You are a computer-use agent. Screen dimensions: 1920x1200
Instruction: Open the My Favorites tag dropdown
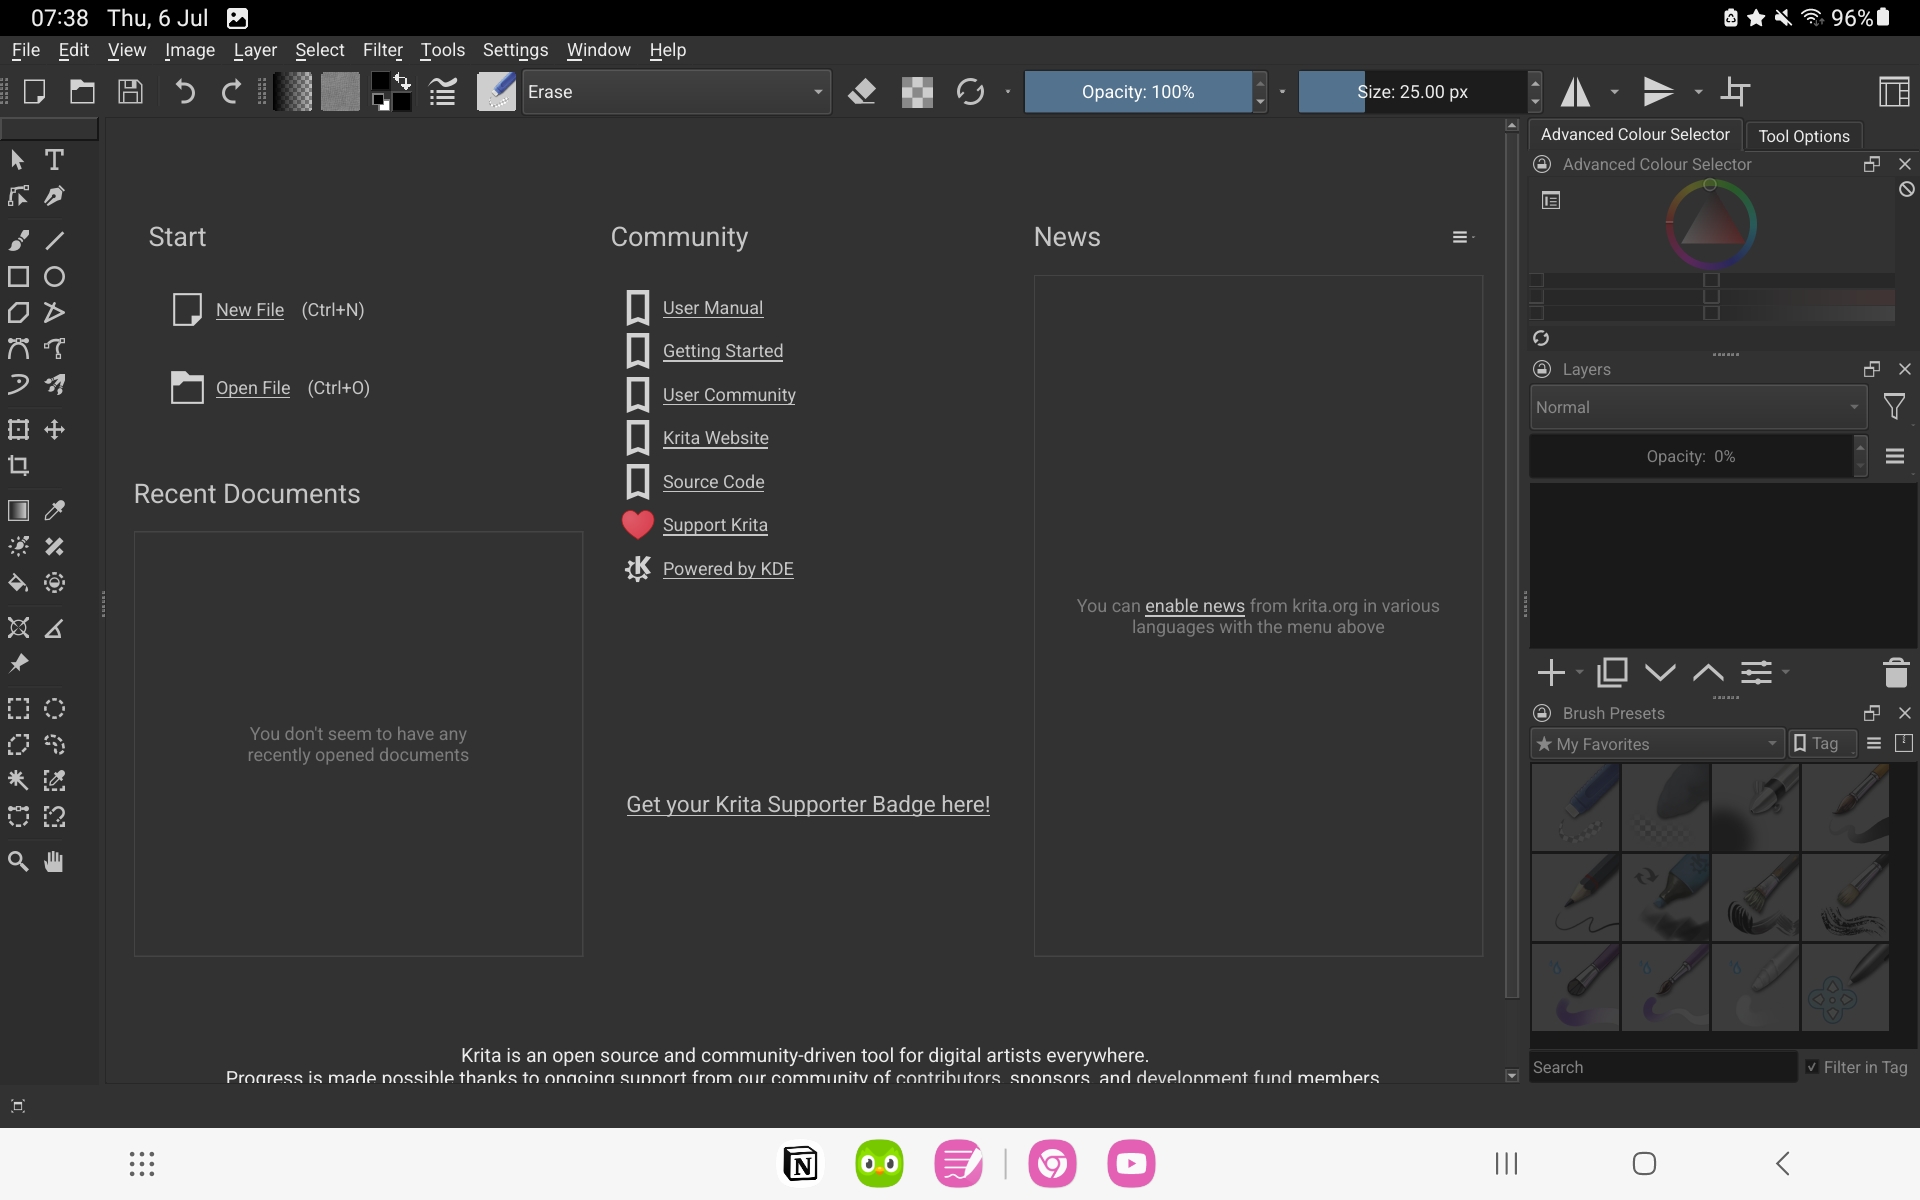pos(1657,744)
